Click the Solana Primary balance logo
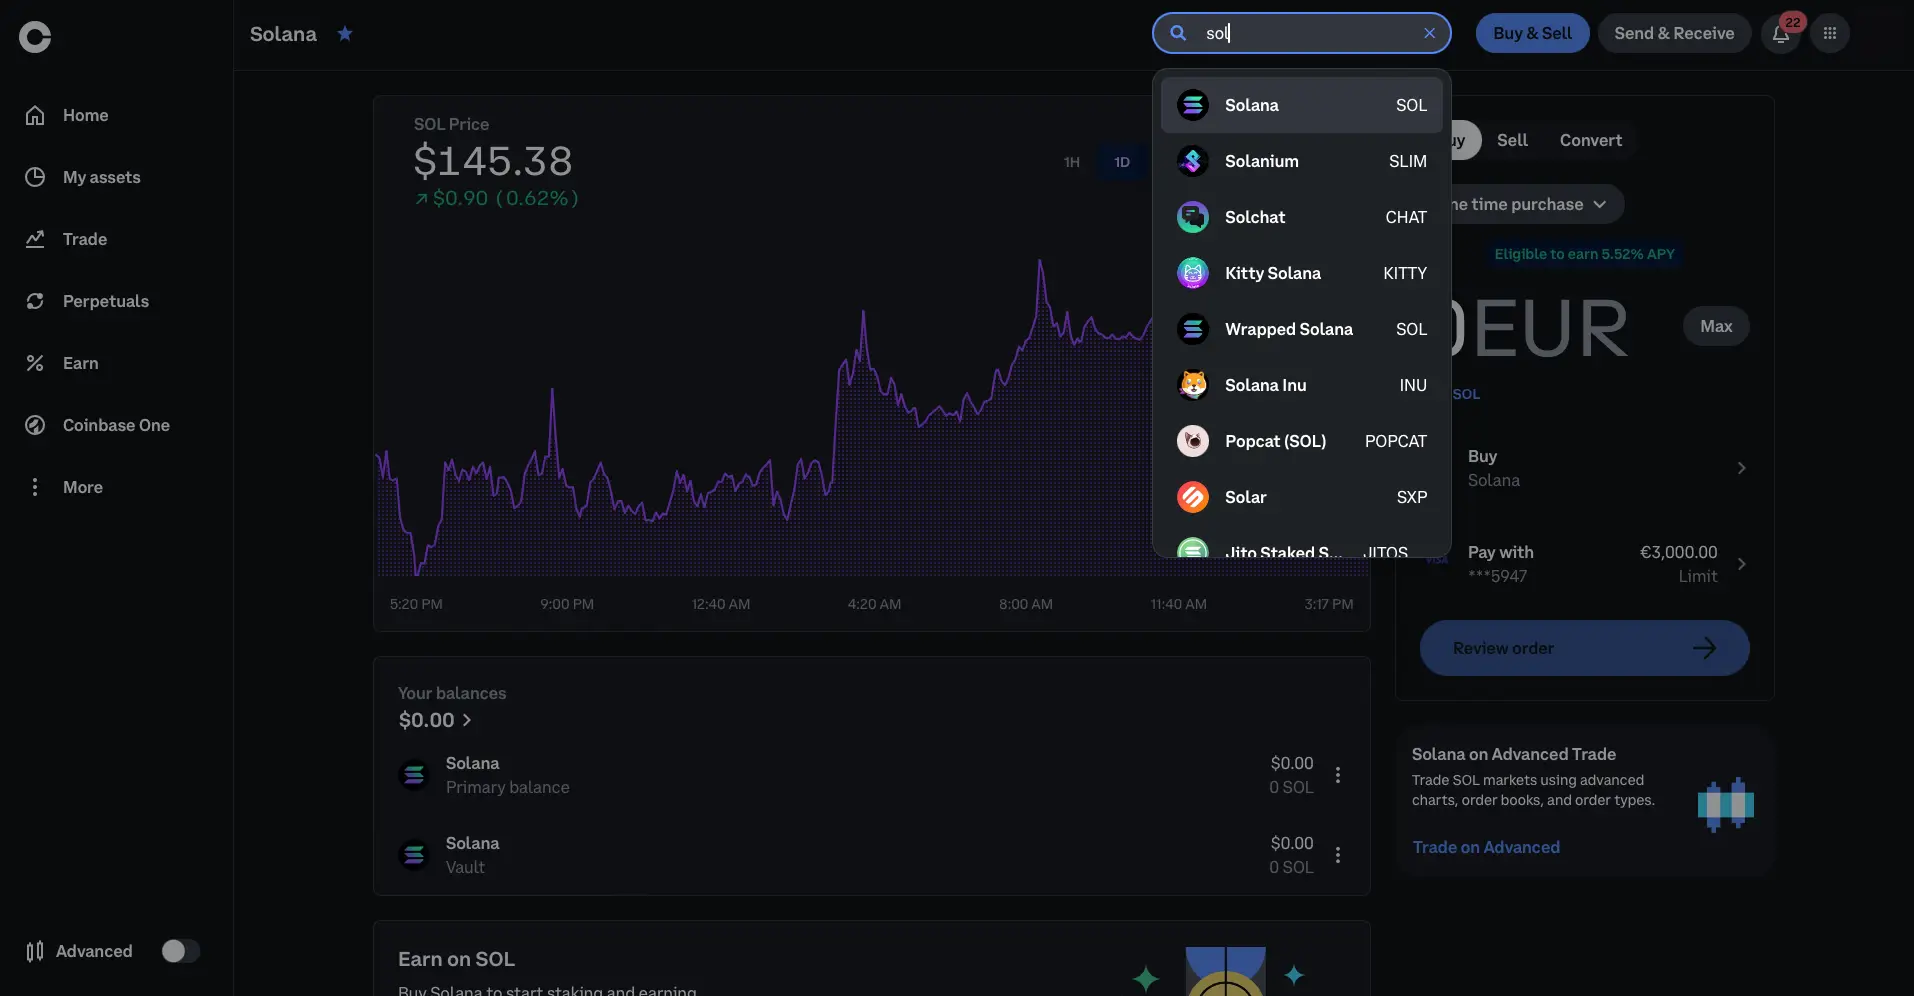This screenshot has height=996, width=1914. pos(414,775)
